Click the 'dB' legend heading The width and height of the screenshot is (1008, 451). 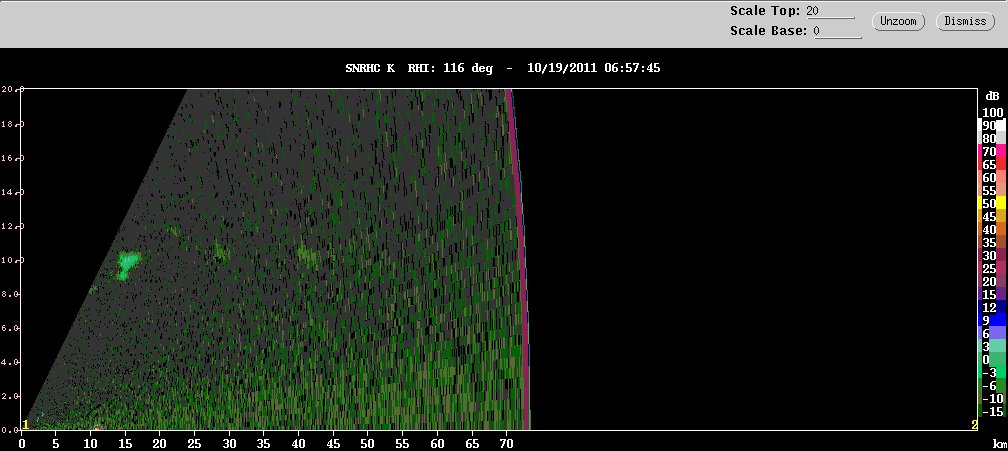(992, 96)
